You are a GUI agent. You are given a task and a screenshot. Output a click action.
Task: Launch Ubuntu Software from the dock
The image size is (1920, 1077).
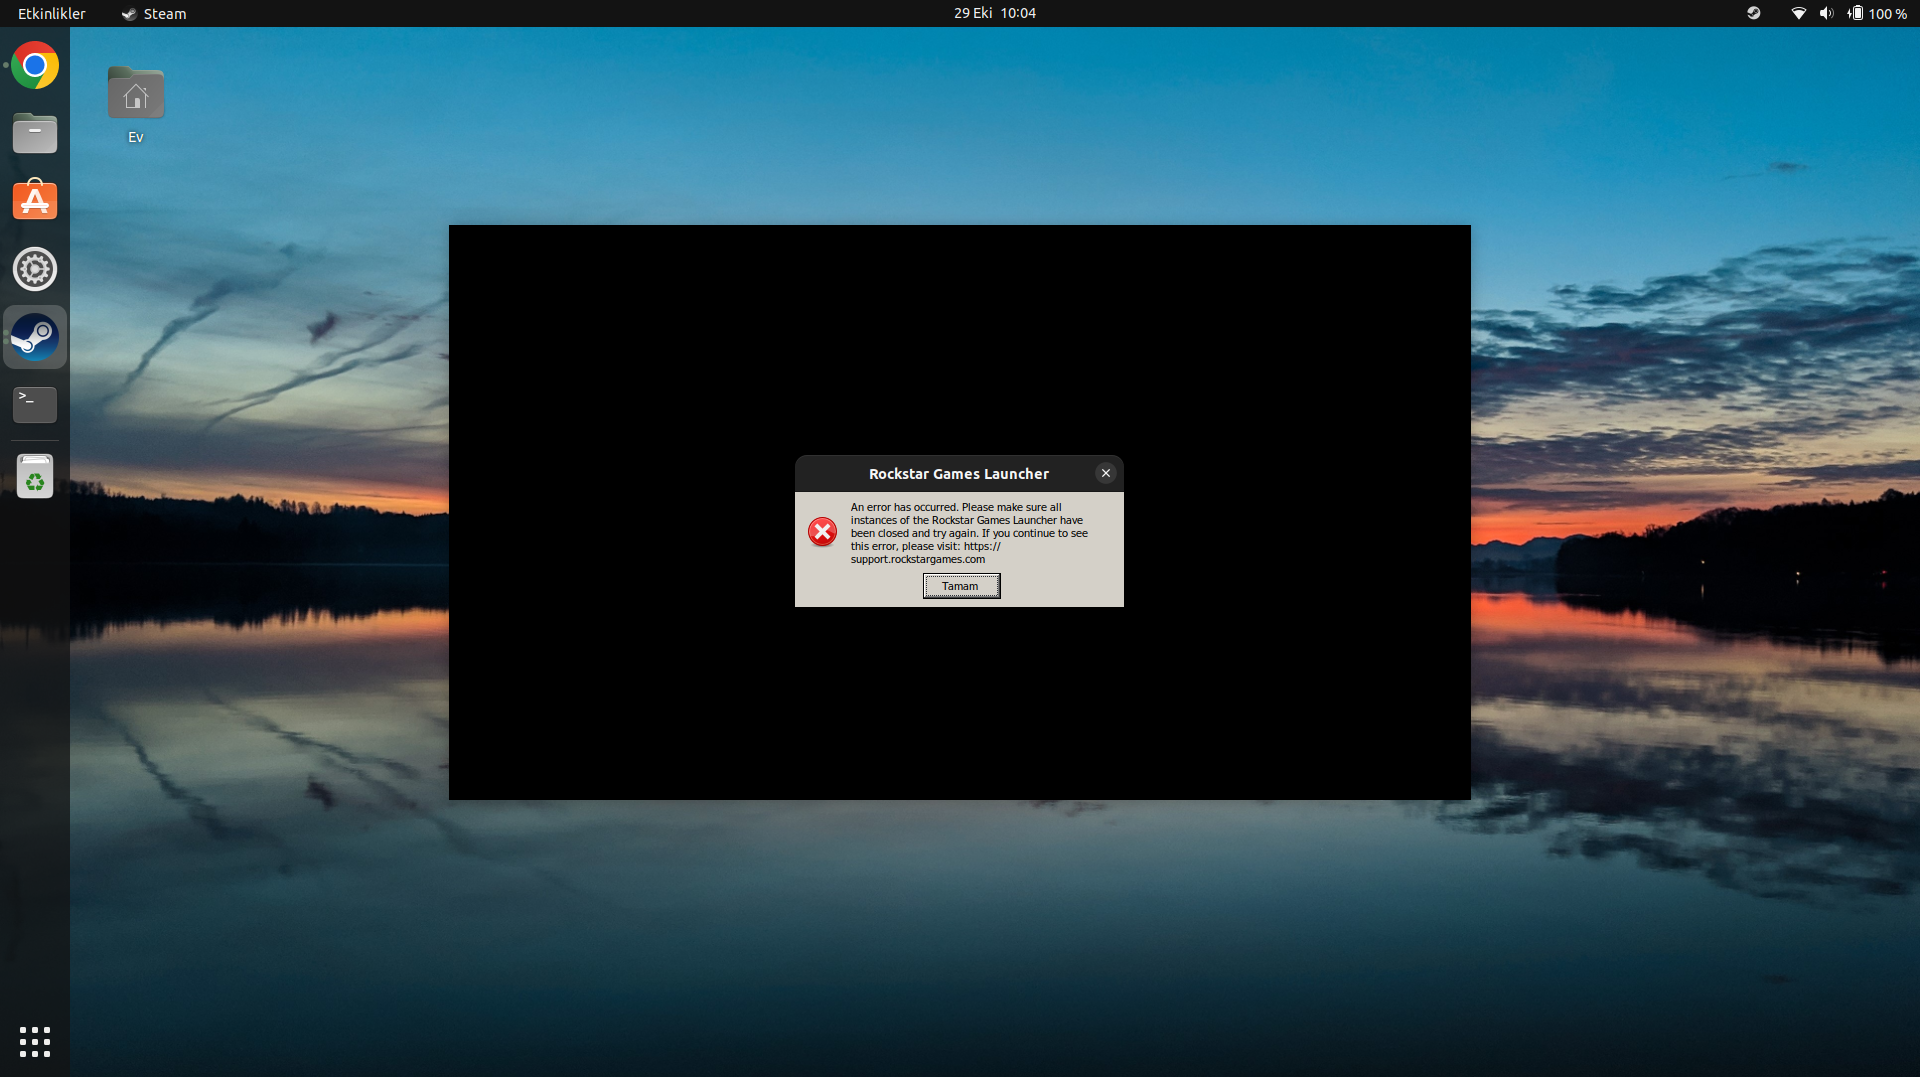click(35, 200)
